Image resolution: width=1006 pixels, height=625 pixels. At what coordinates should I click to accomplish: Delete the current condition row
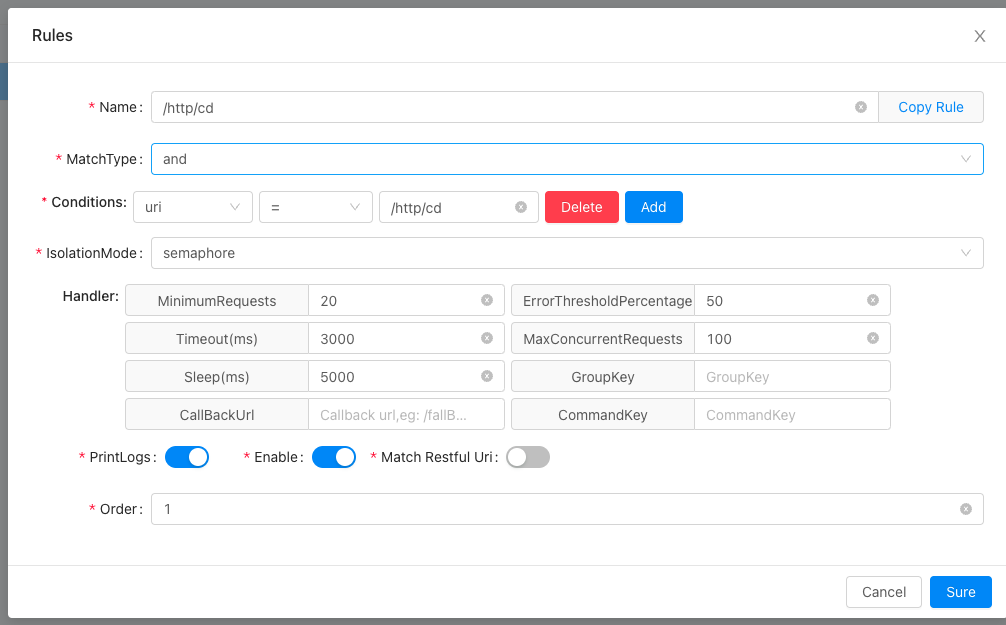click(581, 207)
